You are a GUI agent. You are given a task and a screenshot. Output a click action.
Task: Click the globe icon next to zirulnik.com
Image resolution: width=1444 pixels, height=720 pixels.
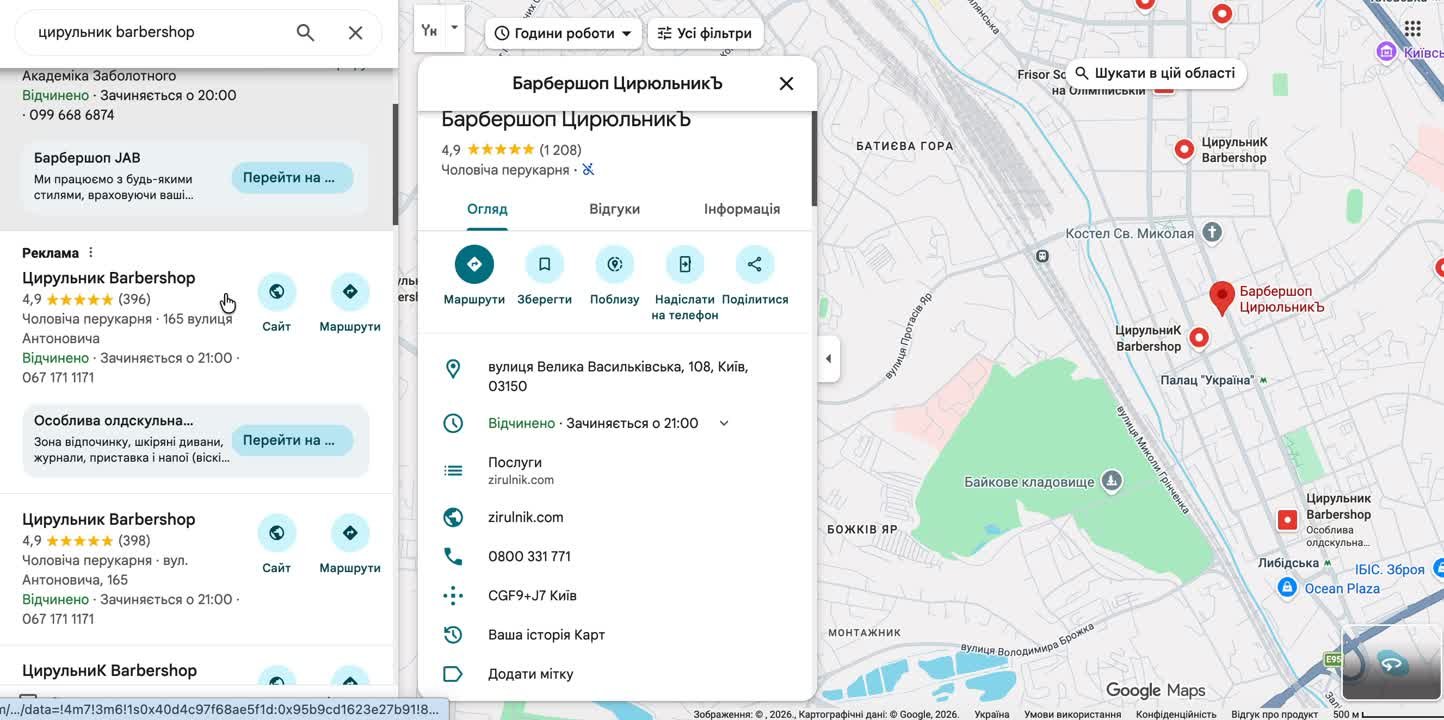tap(453, 517)
